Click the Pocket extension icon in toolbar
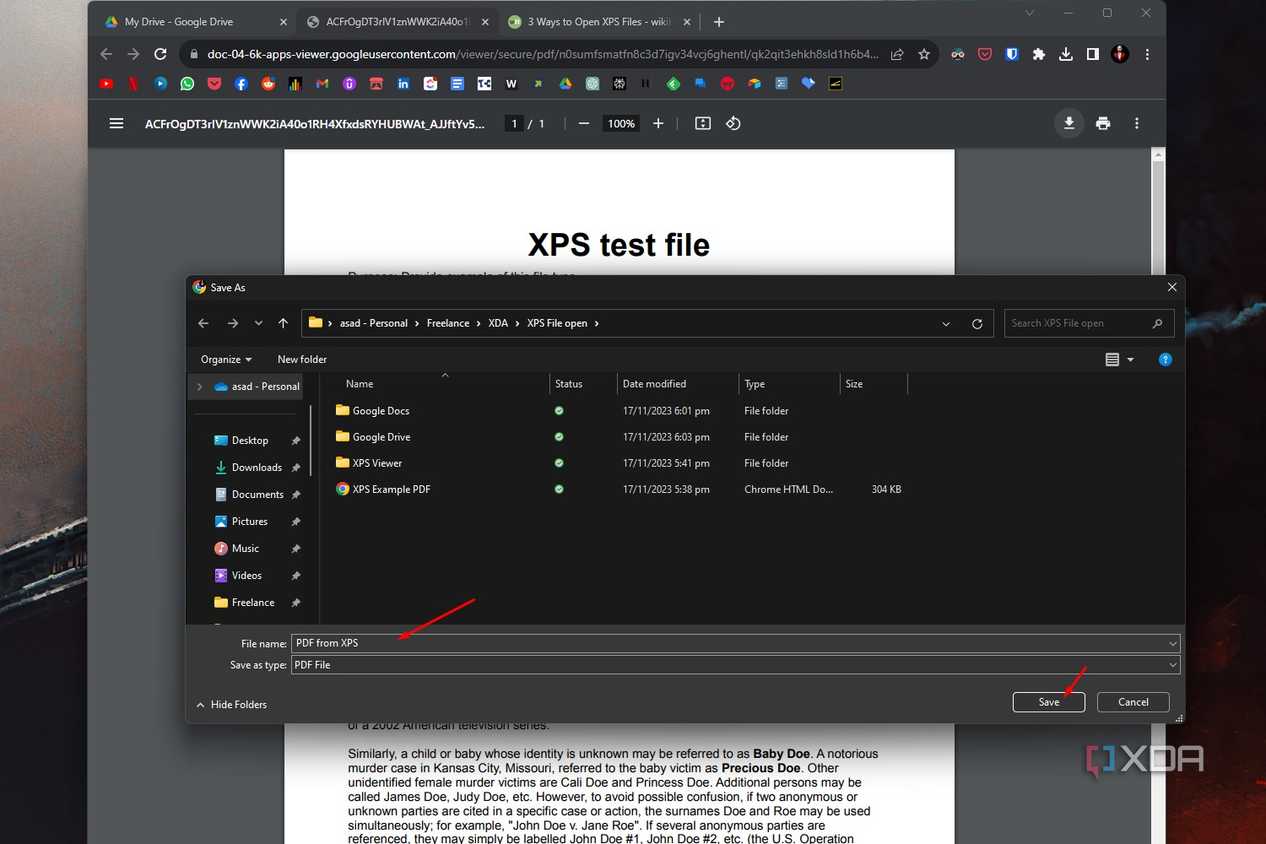Viewport: 1266px width, 844px height. click(985, 54)
